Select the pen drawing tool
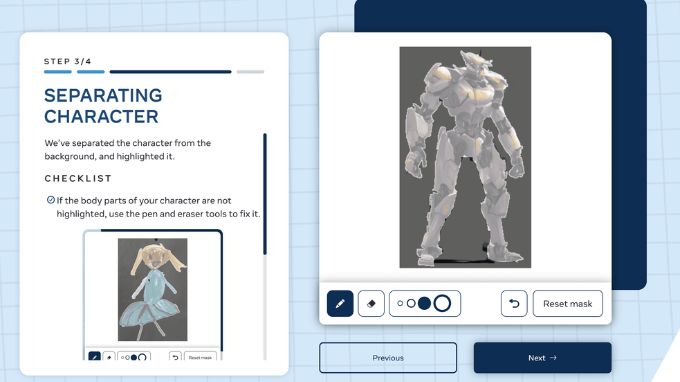 click(x=340, y=304)
